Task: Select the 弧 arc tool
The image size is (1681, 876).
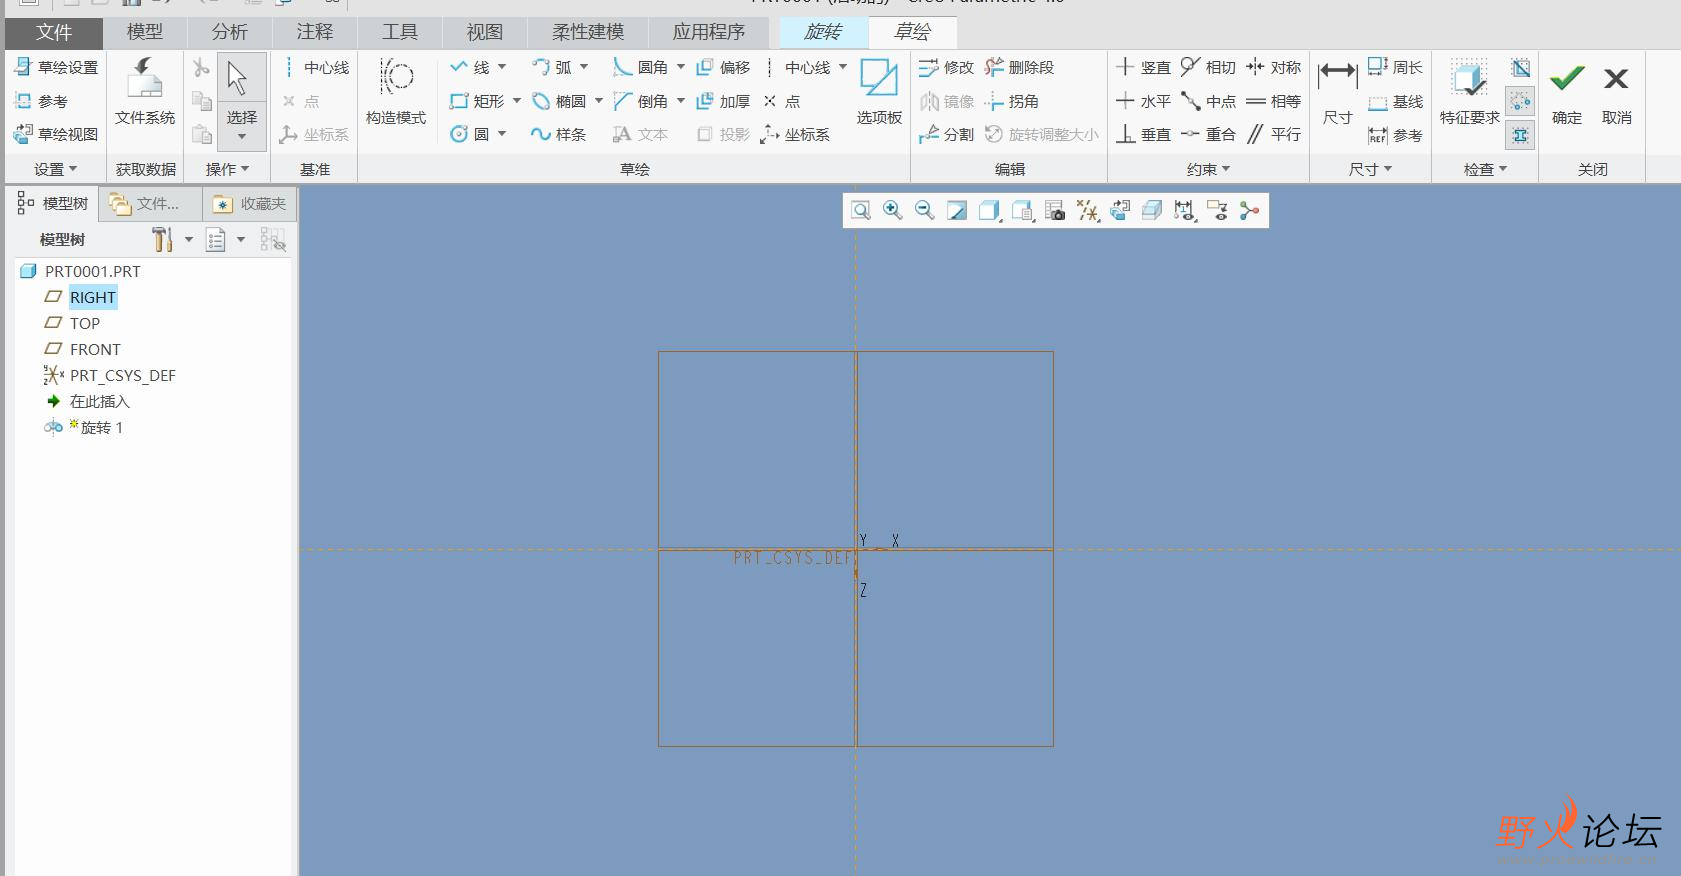Action: pyautogui.click(x=552, y=67)
